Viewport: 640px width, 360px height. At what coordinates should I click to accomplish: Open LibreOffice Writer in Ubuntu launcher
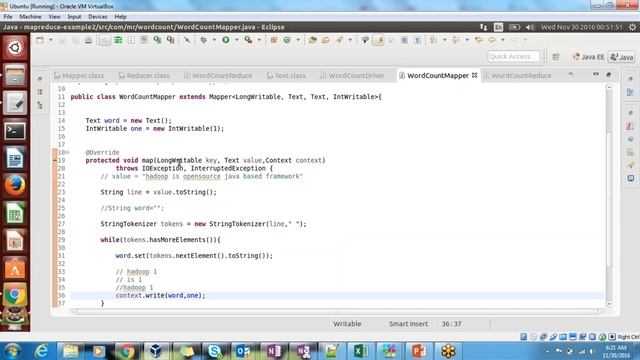tap(15, 158)
